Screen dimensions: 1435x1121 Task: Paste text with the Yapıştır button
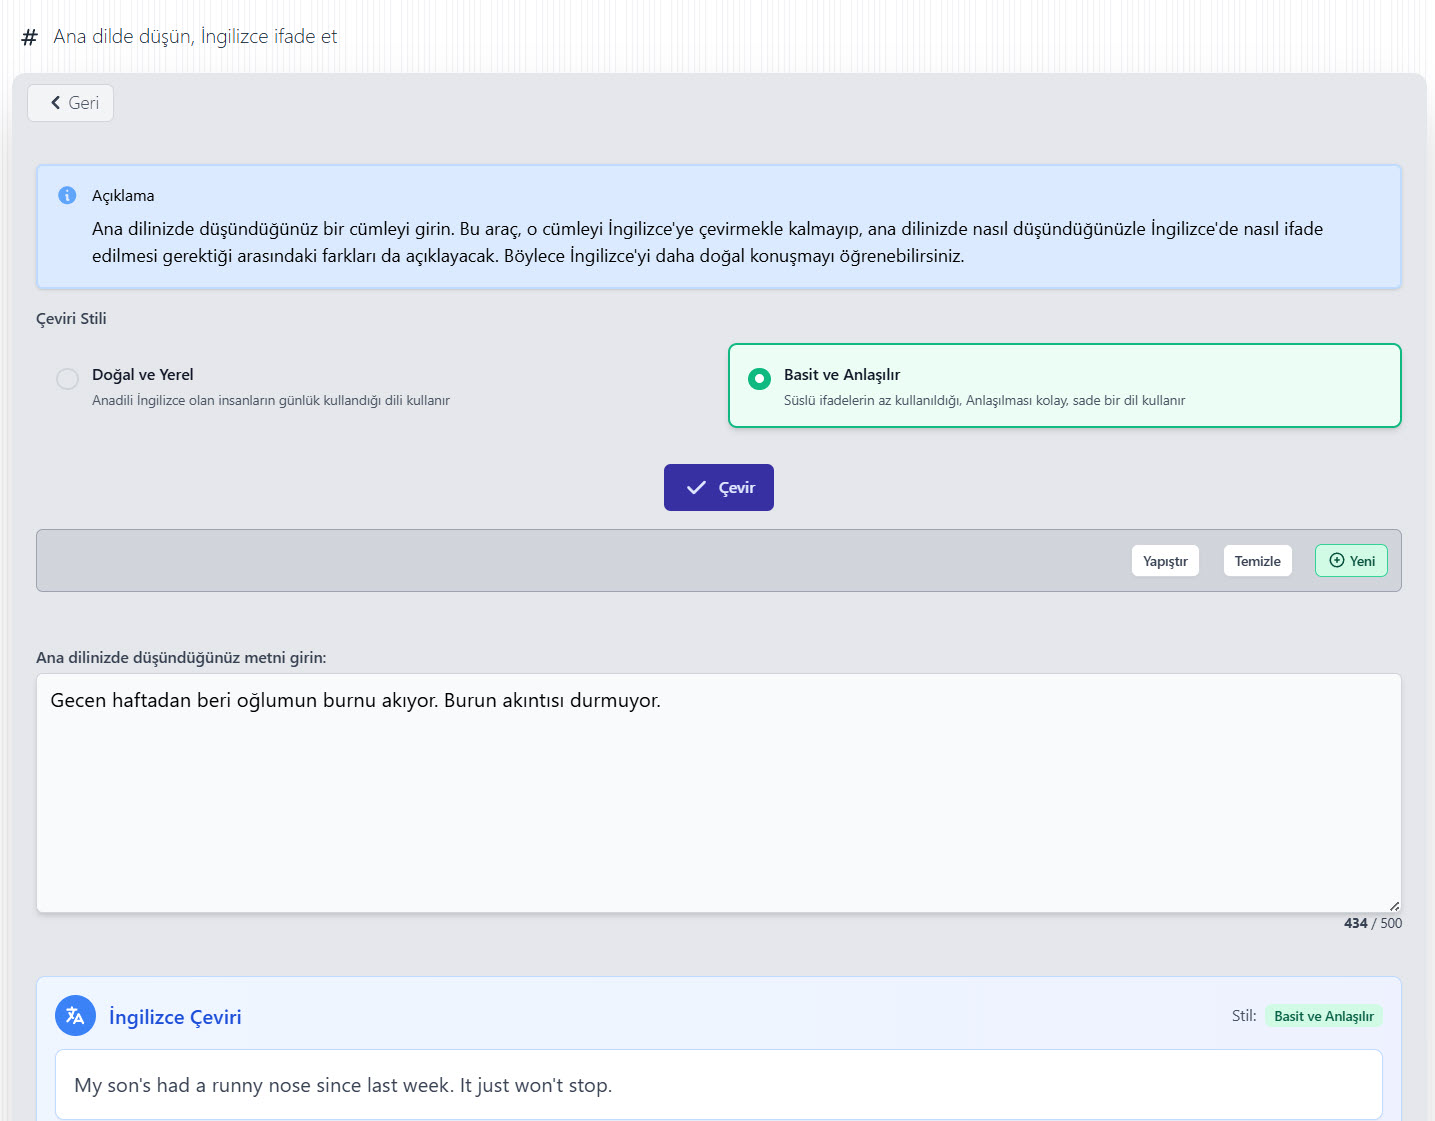click(1165, 561)
